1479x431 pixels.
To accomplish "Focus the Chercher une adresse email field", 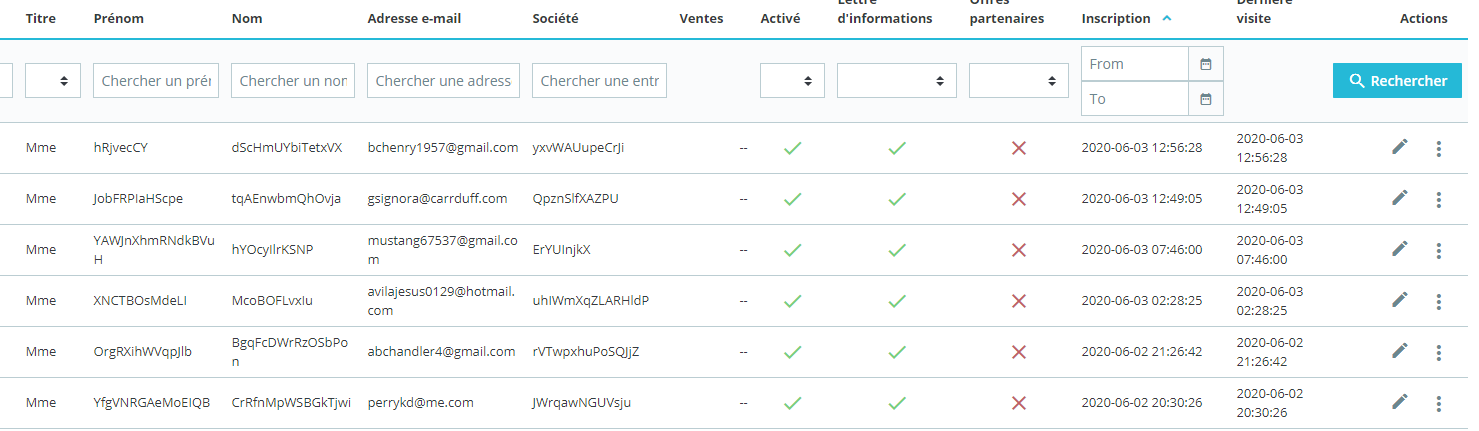I will (443, 81).
